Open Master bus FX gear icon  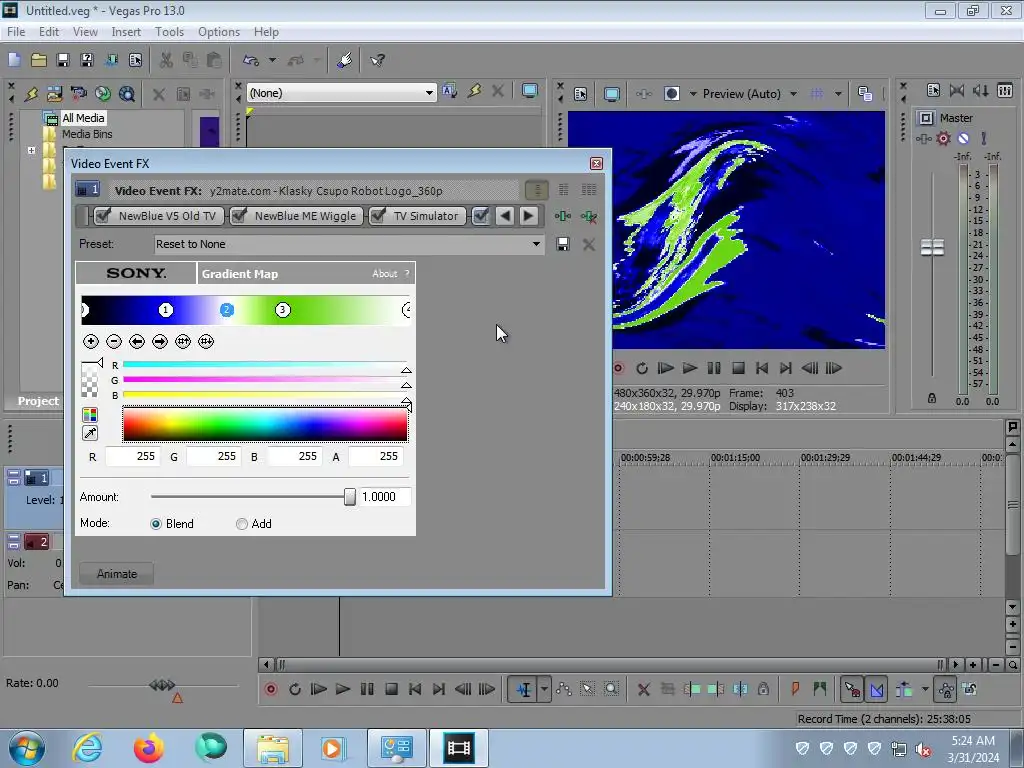(943, 138)
